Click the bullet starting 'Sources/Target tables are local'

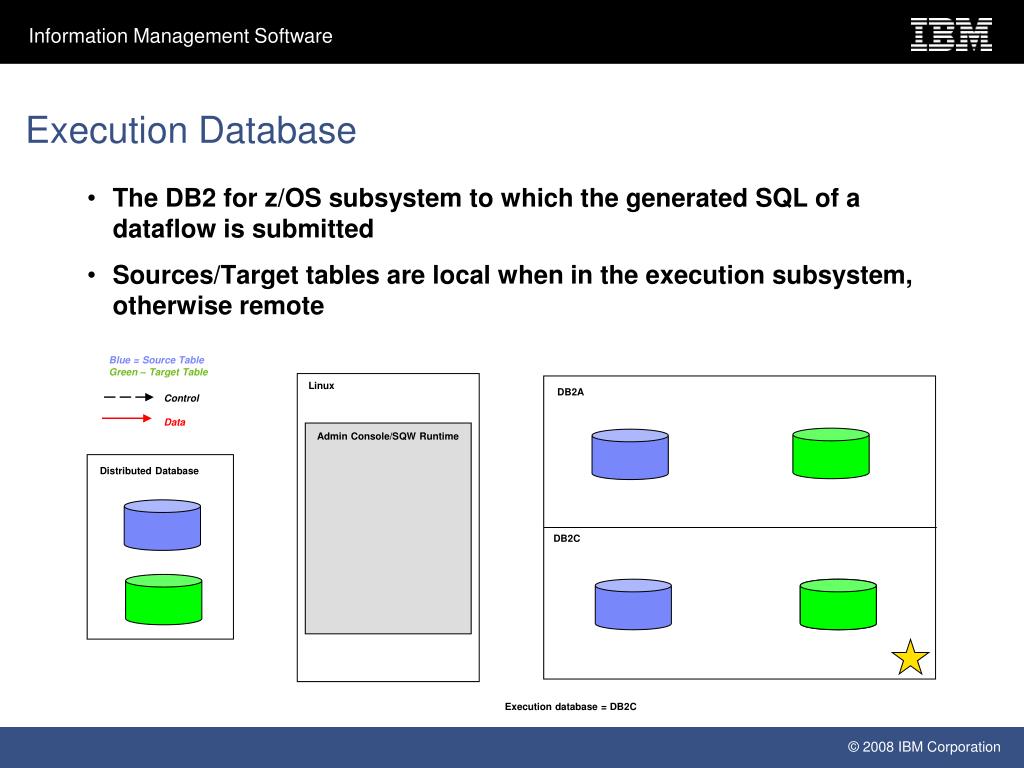(x=513, y=290)
